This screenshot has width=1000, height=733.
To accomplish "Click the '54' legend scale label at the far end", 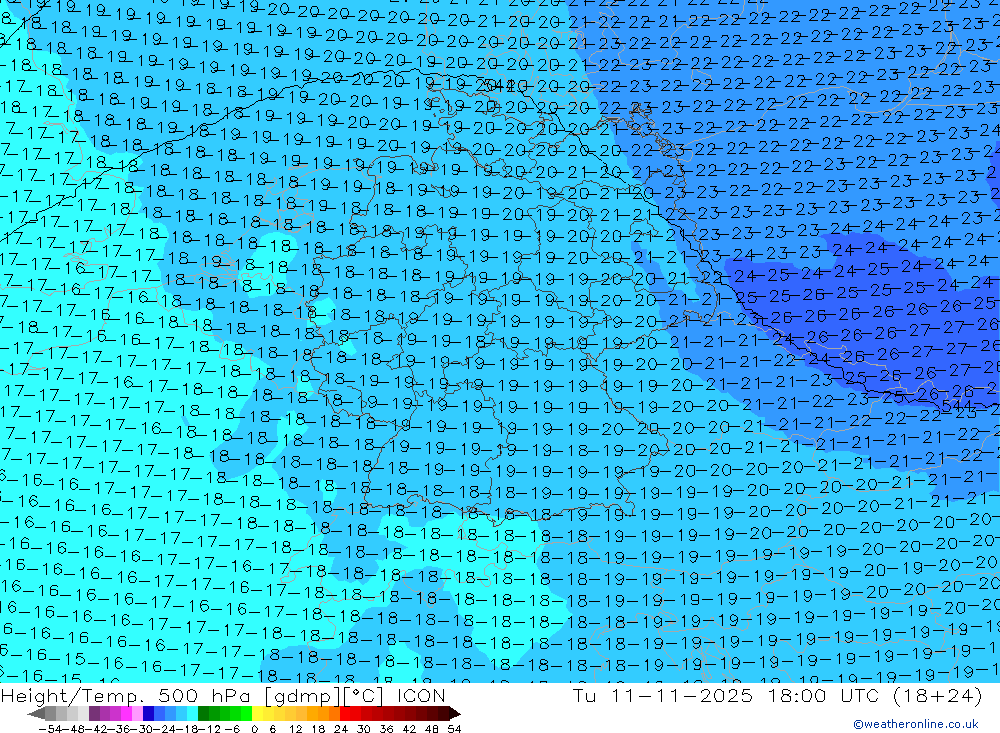I will point(454,728).
